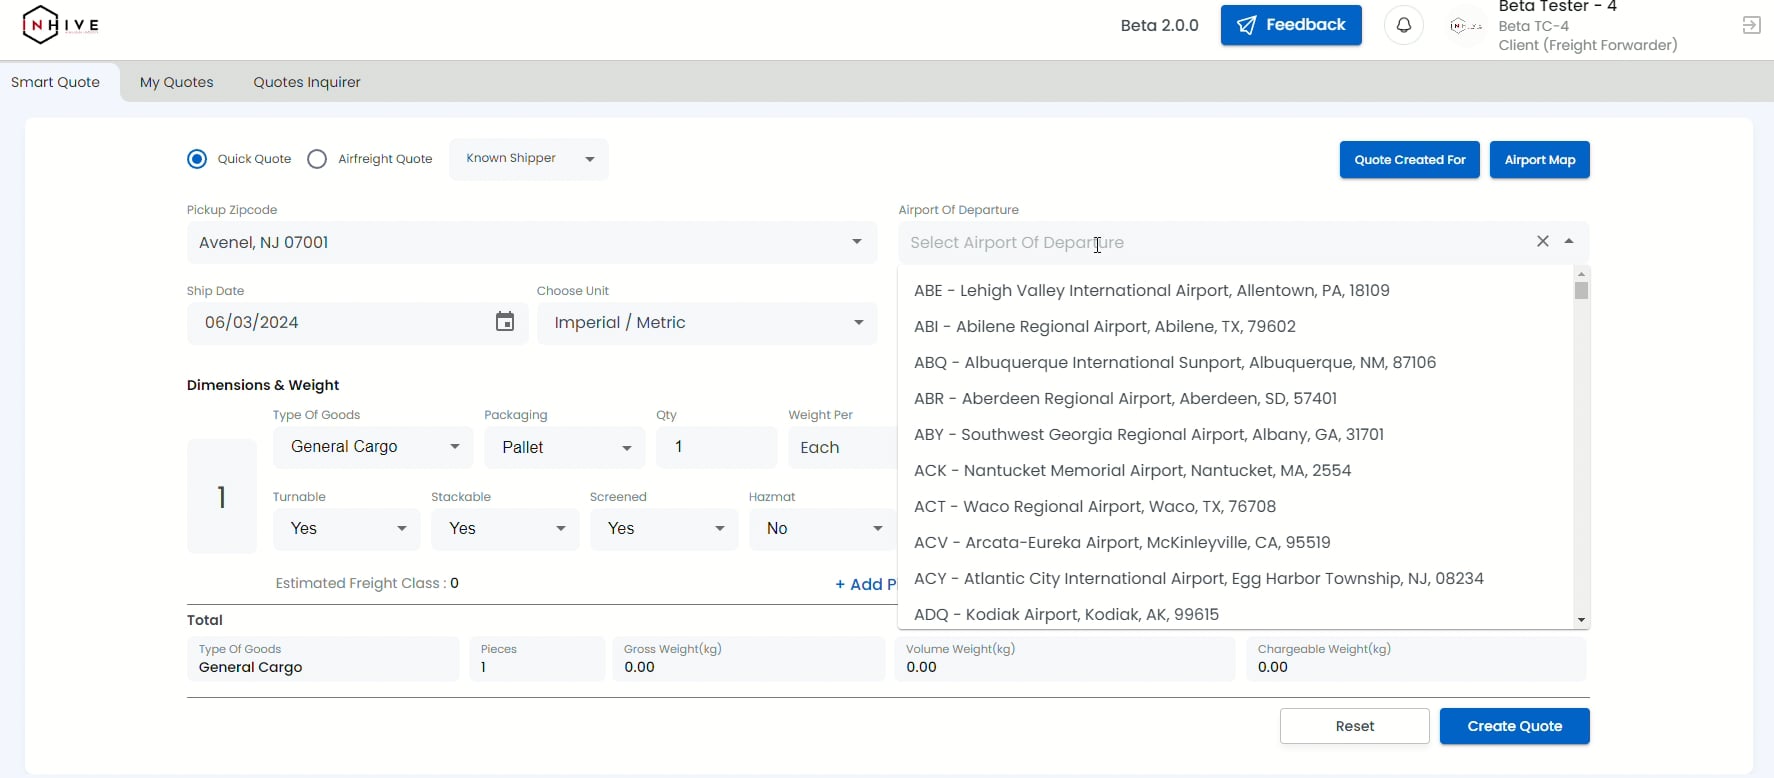Open the Hazmat dropdown
This screenshot has width=1774, height=778.
click(822, 529)
